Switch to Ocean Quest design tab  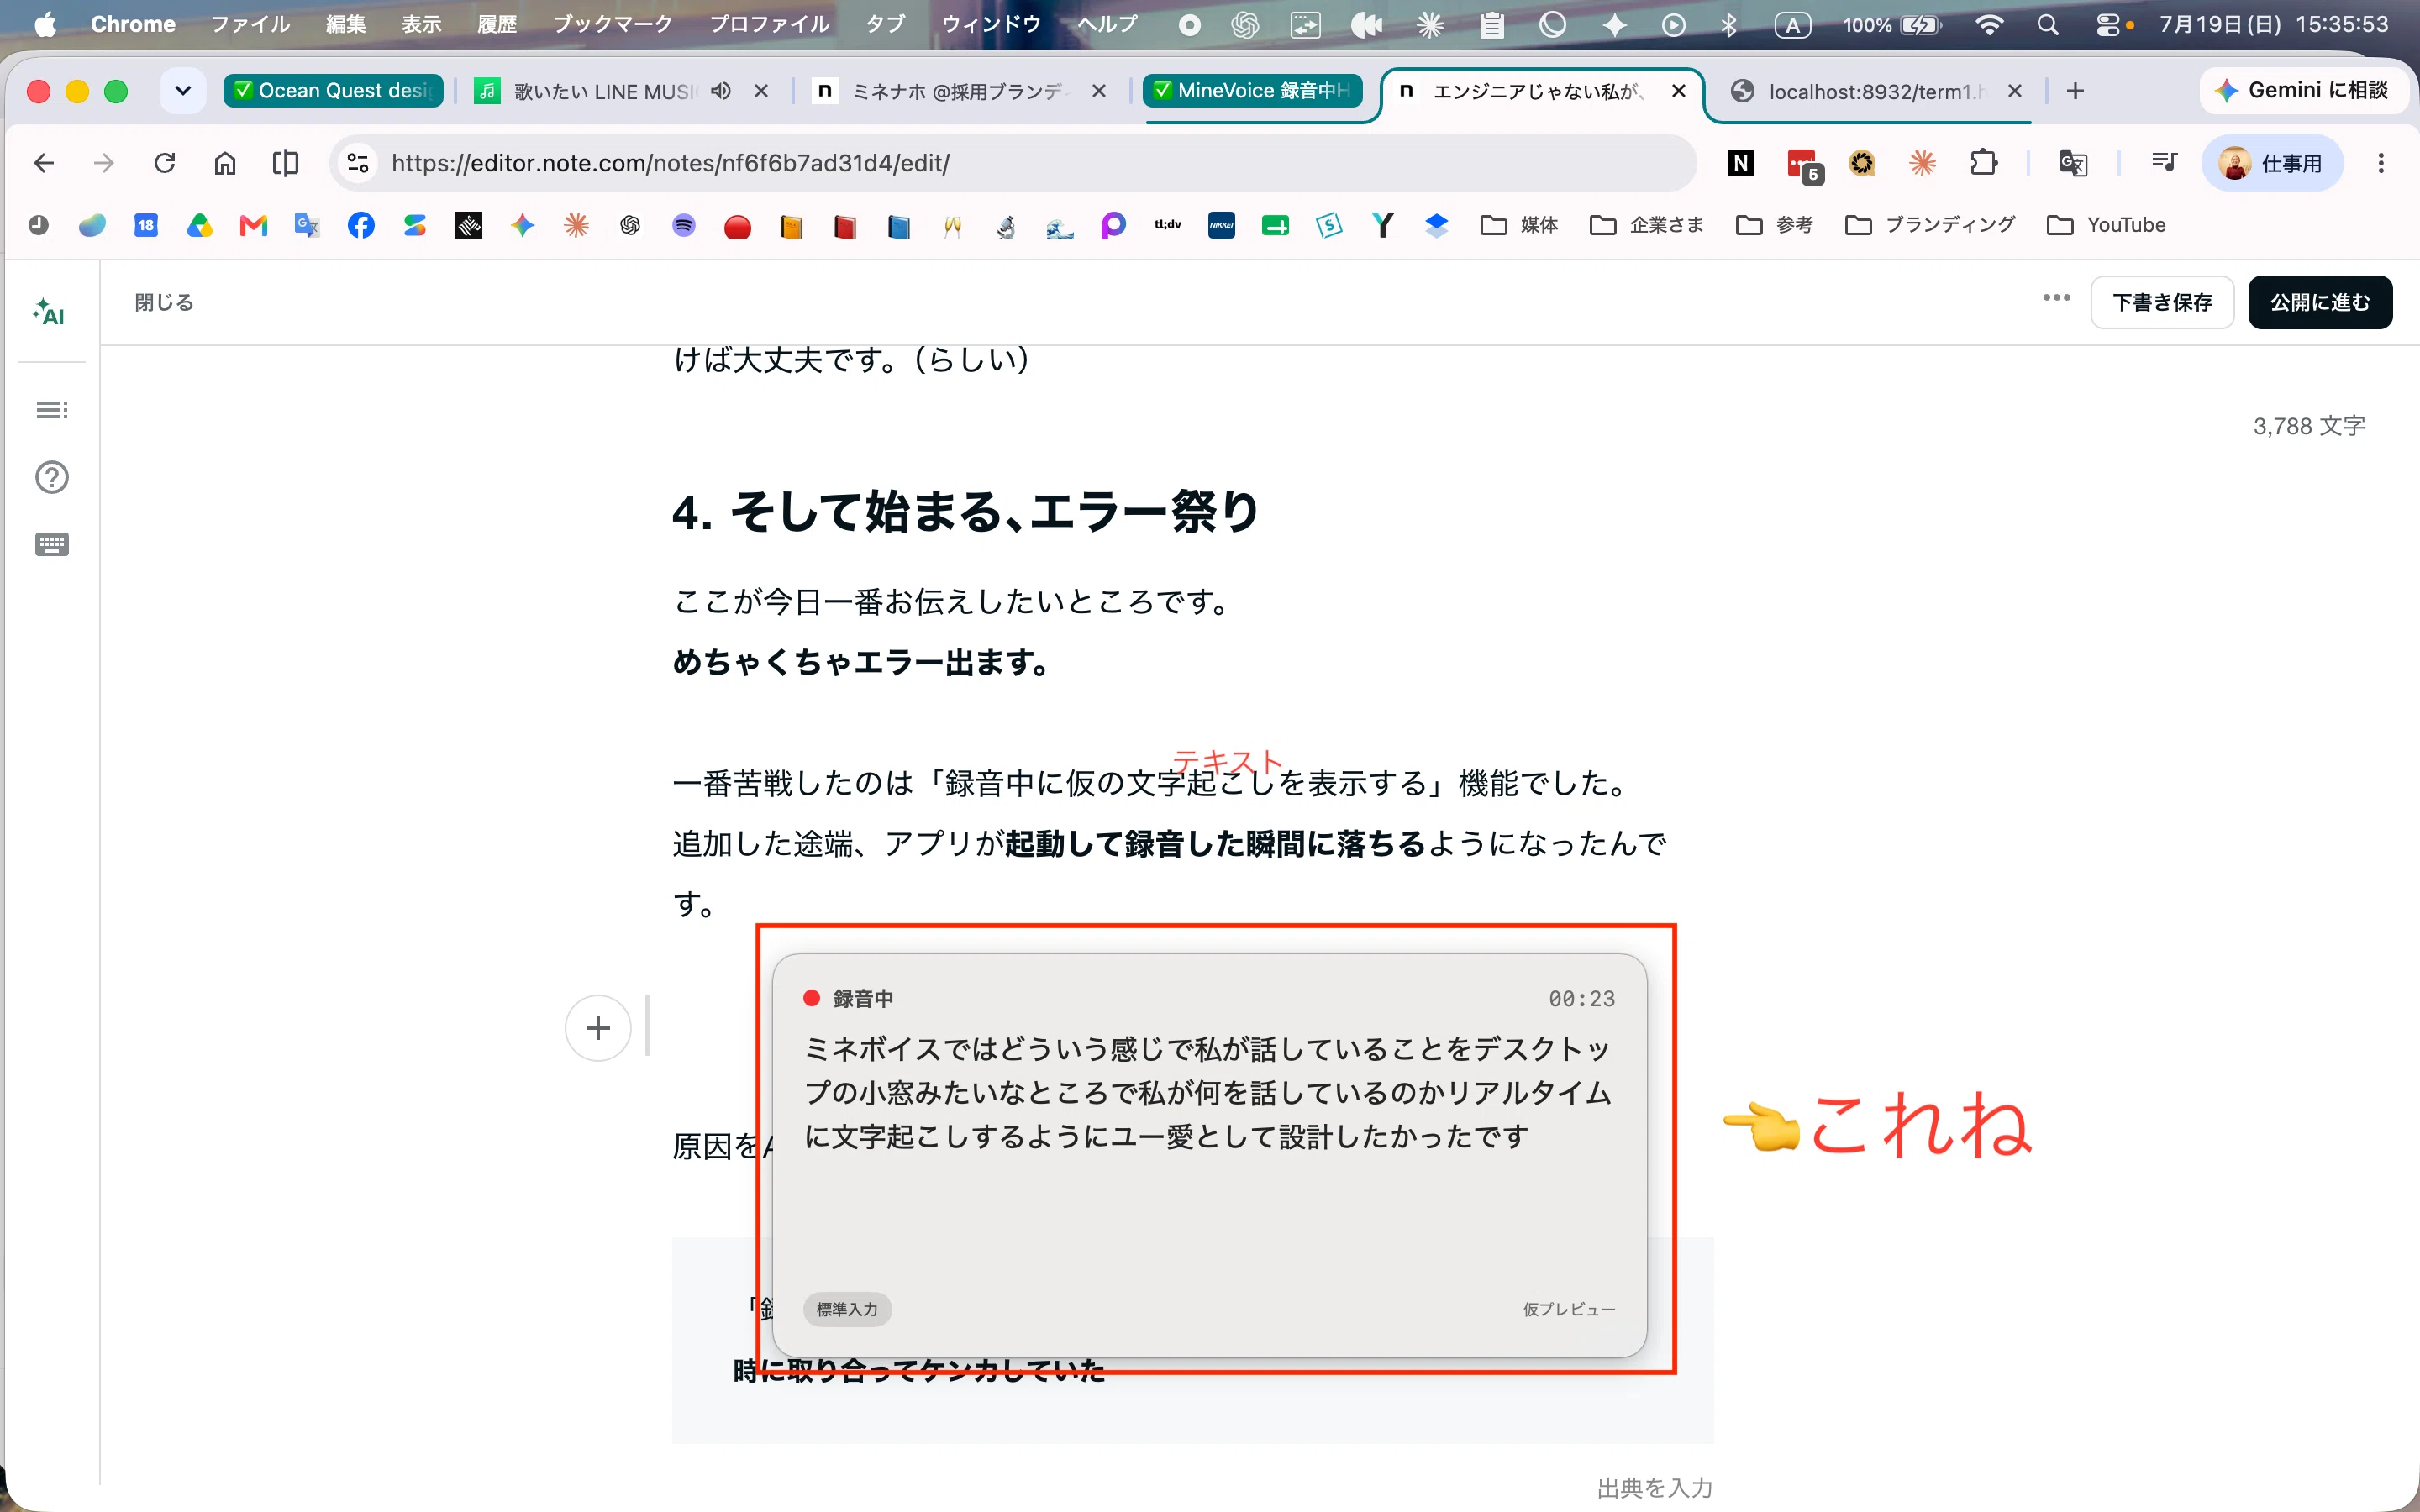(x=333, y=91)
